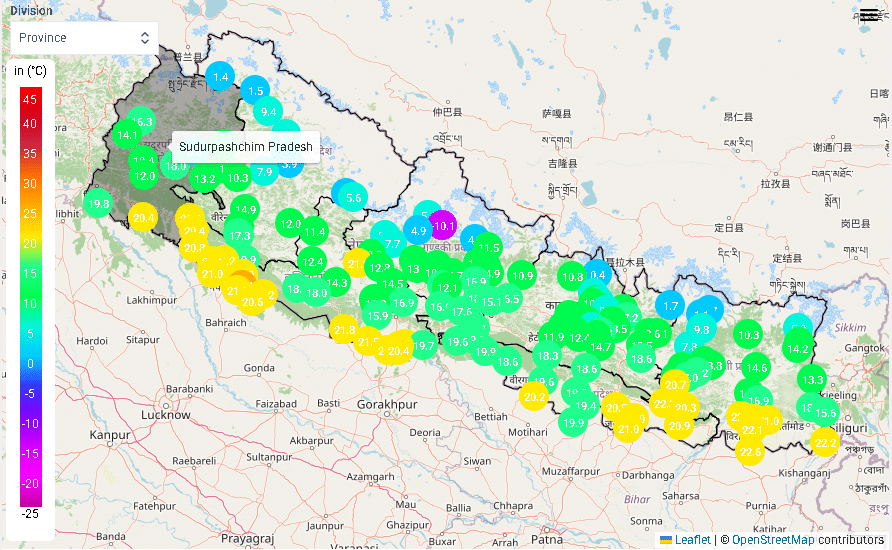Open the OpenStreetMap contributors link
Viewport: 892px width, 550px height.
[x=773, y=539]
